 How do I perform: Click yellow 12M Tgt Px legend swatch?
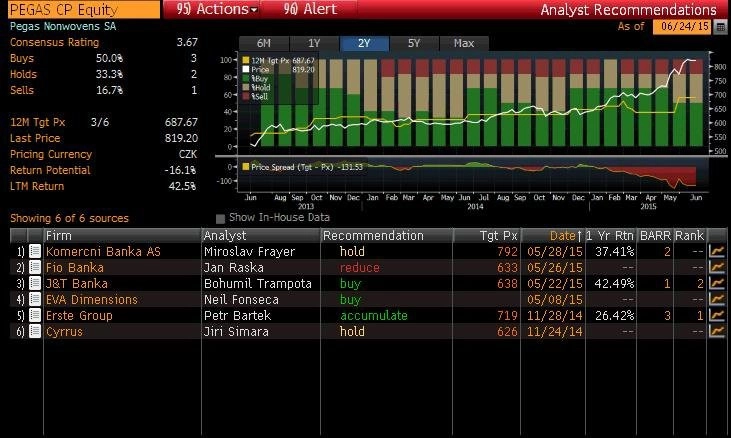click(x=246, y=60)
